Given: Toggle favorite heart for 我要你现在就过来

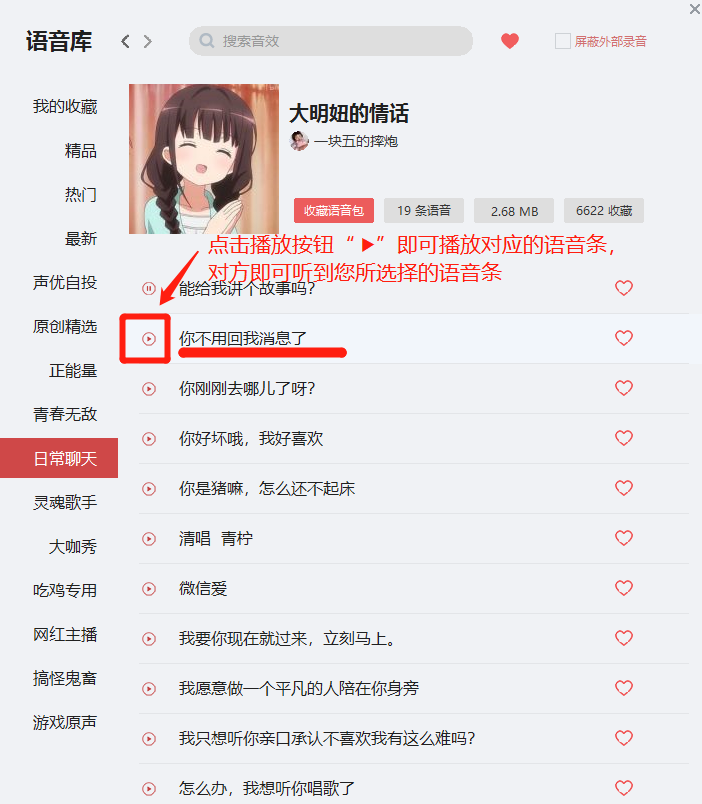Looking at the screenshot, I should point(624,638).
